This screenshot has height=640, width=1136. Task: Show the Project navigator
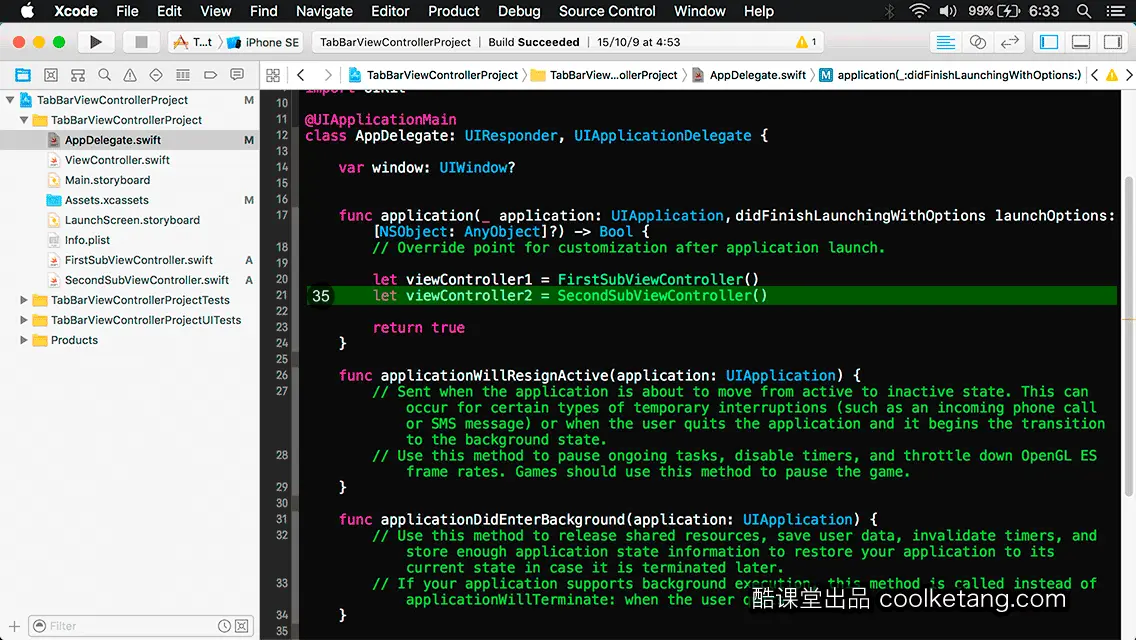pyautogui.click(x=23, y=75)
